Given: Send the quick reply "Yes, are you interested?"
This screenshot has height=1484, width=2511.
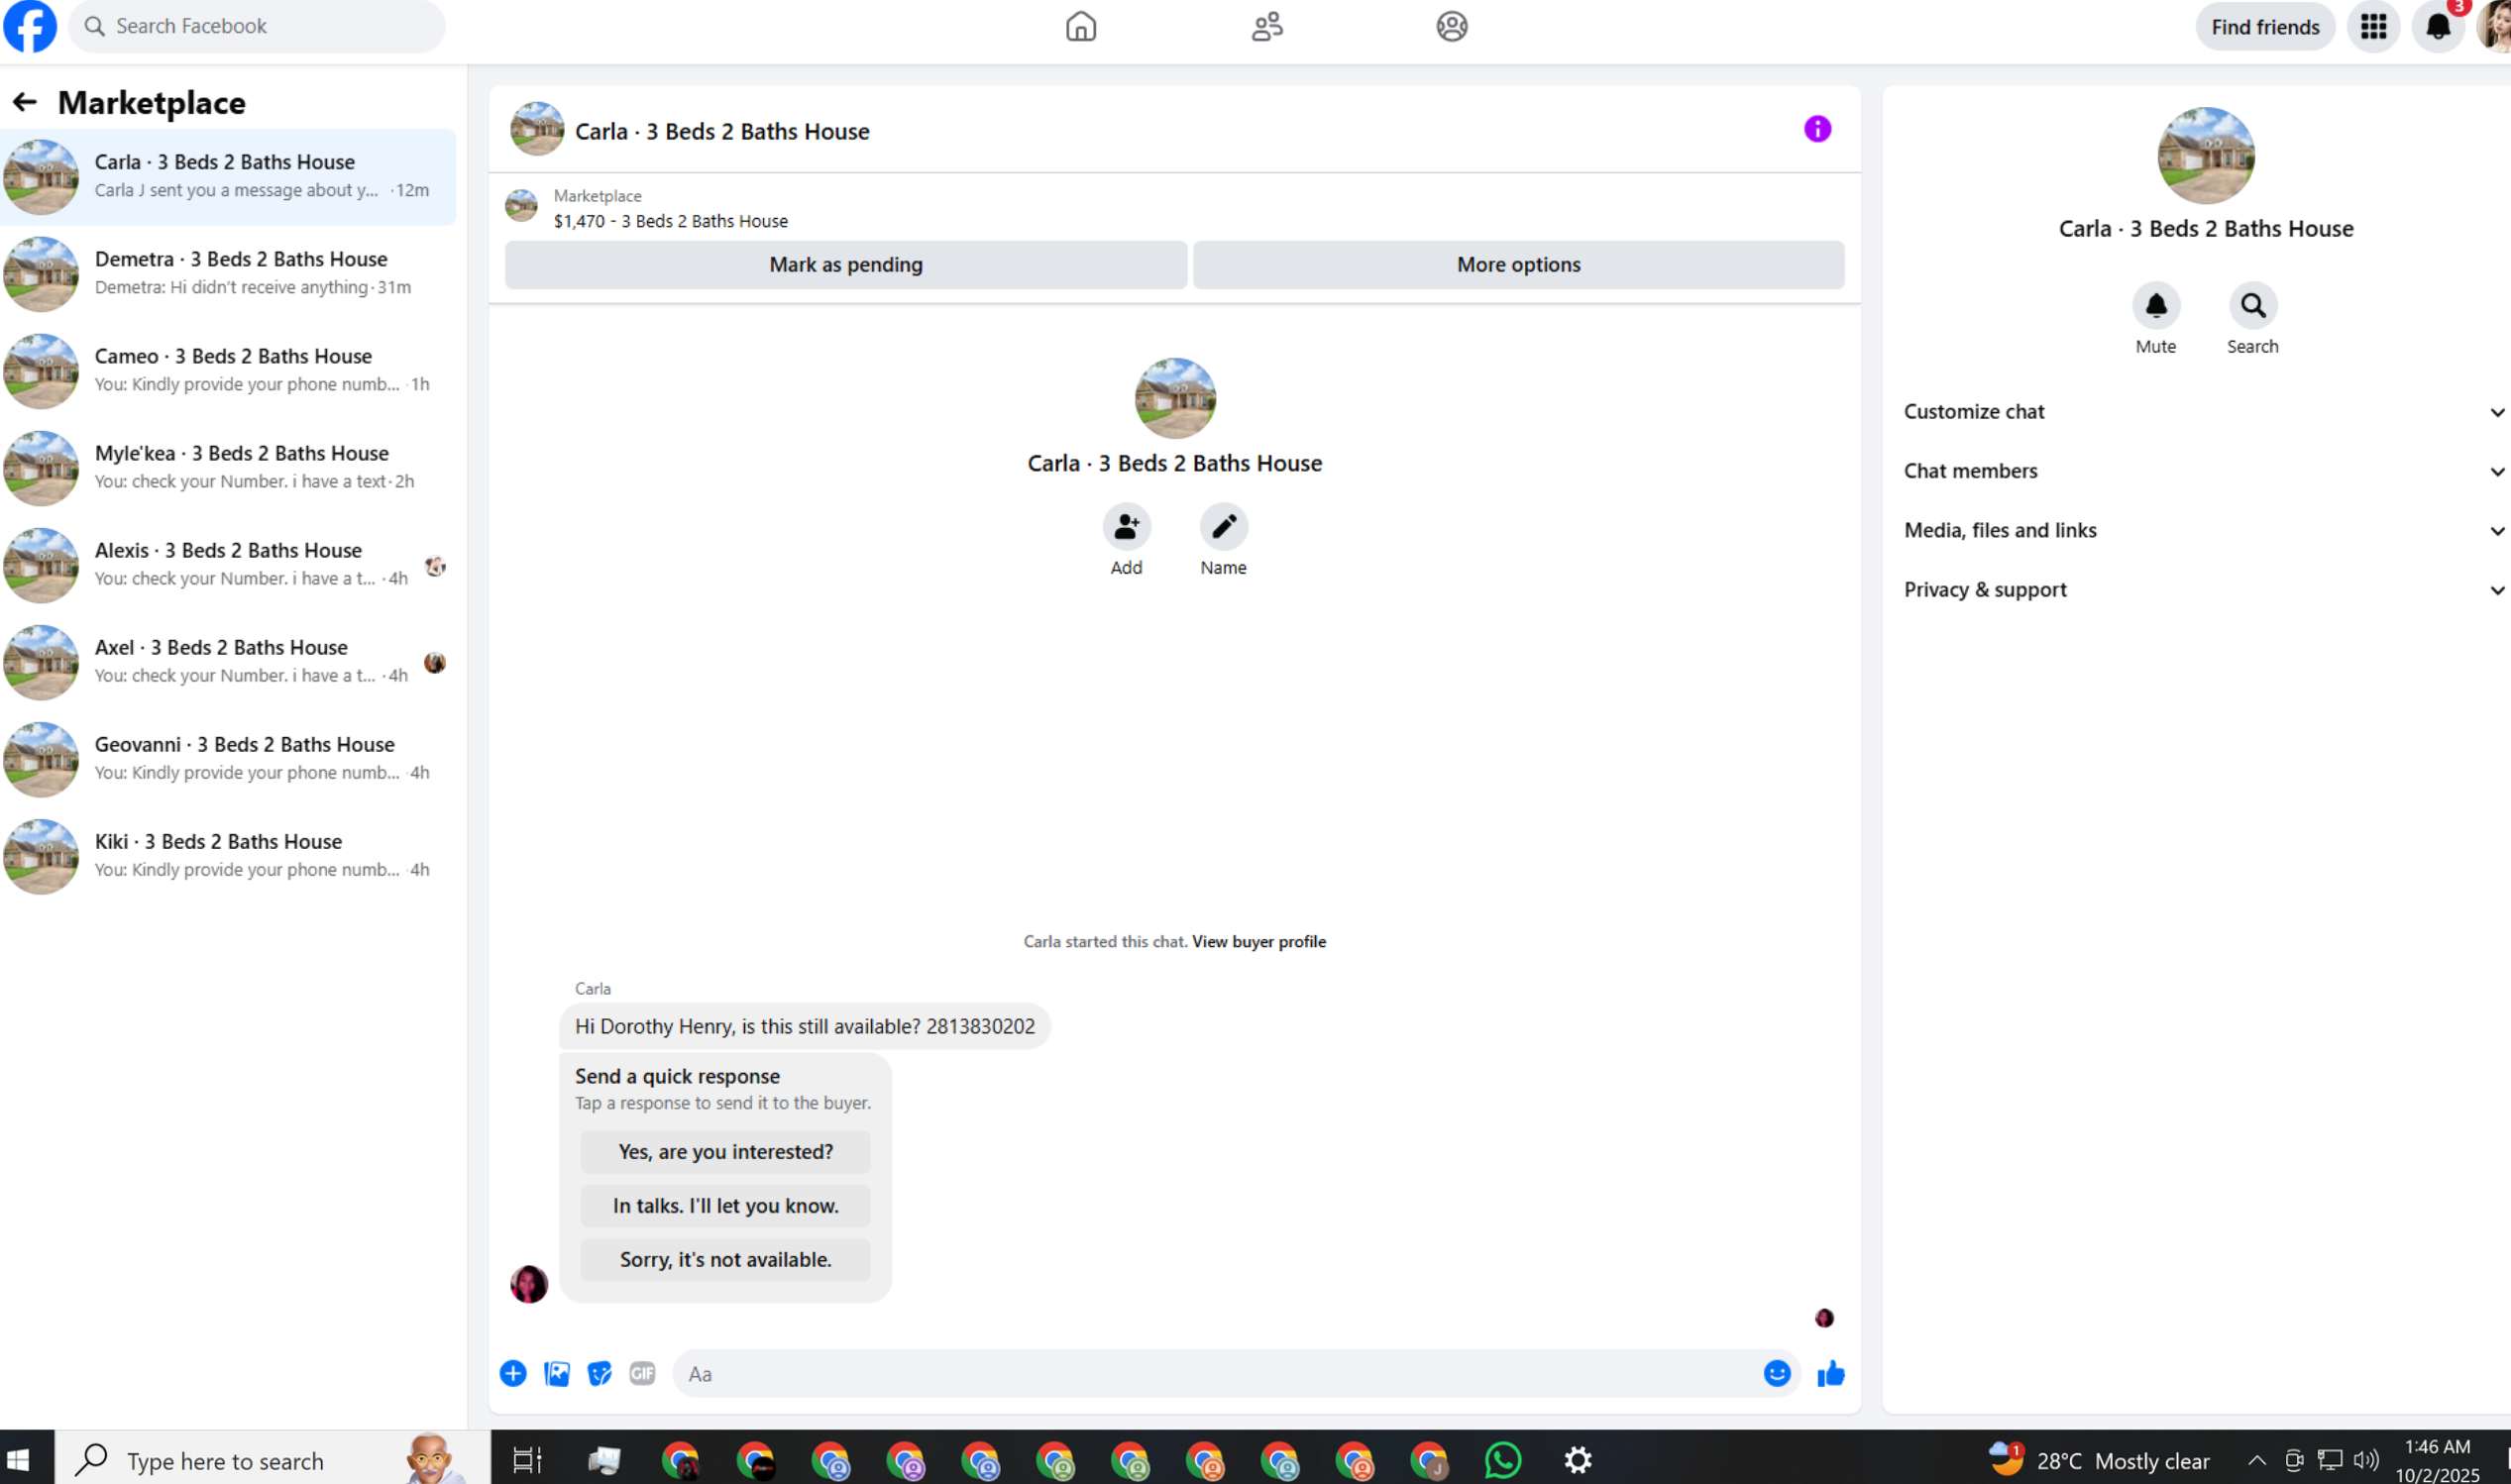Looking at the screenshot, I should click(725, 1152).
